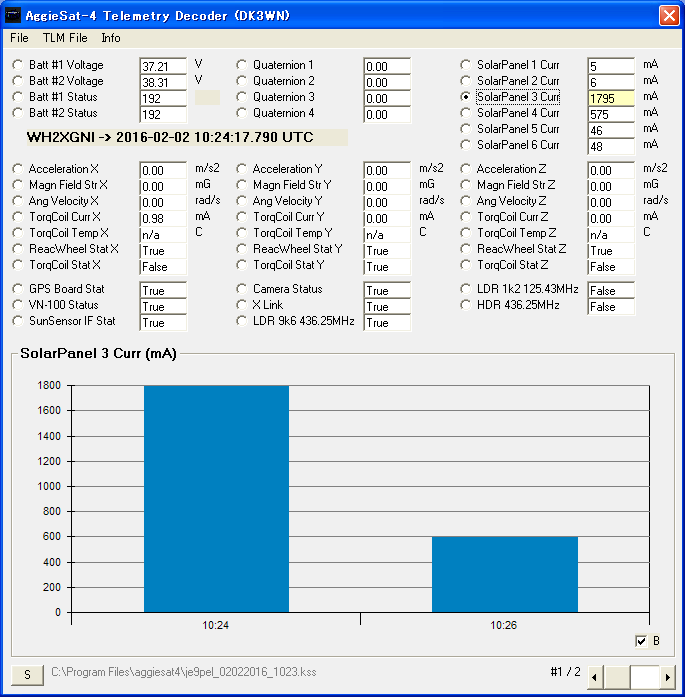Click the frame scrollbar right arrow

(x=668, y=677)
